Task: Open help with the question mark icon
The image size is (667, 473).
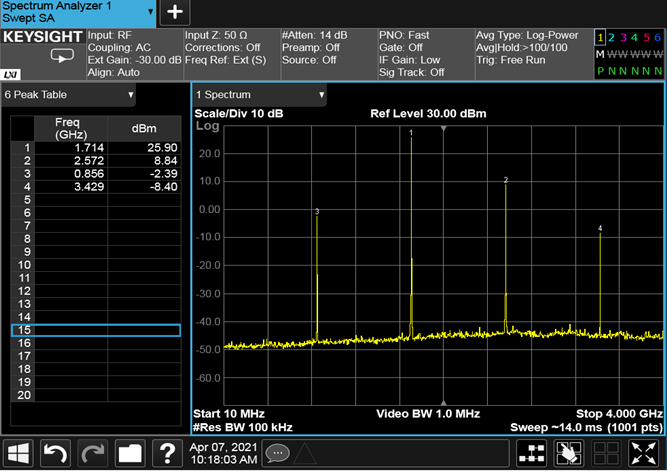Action: 167,453
